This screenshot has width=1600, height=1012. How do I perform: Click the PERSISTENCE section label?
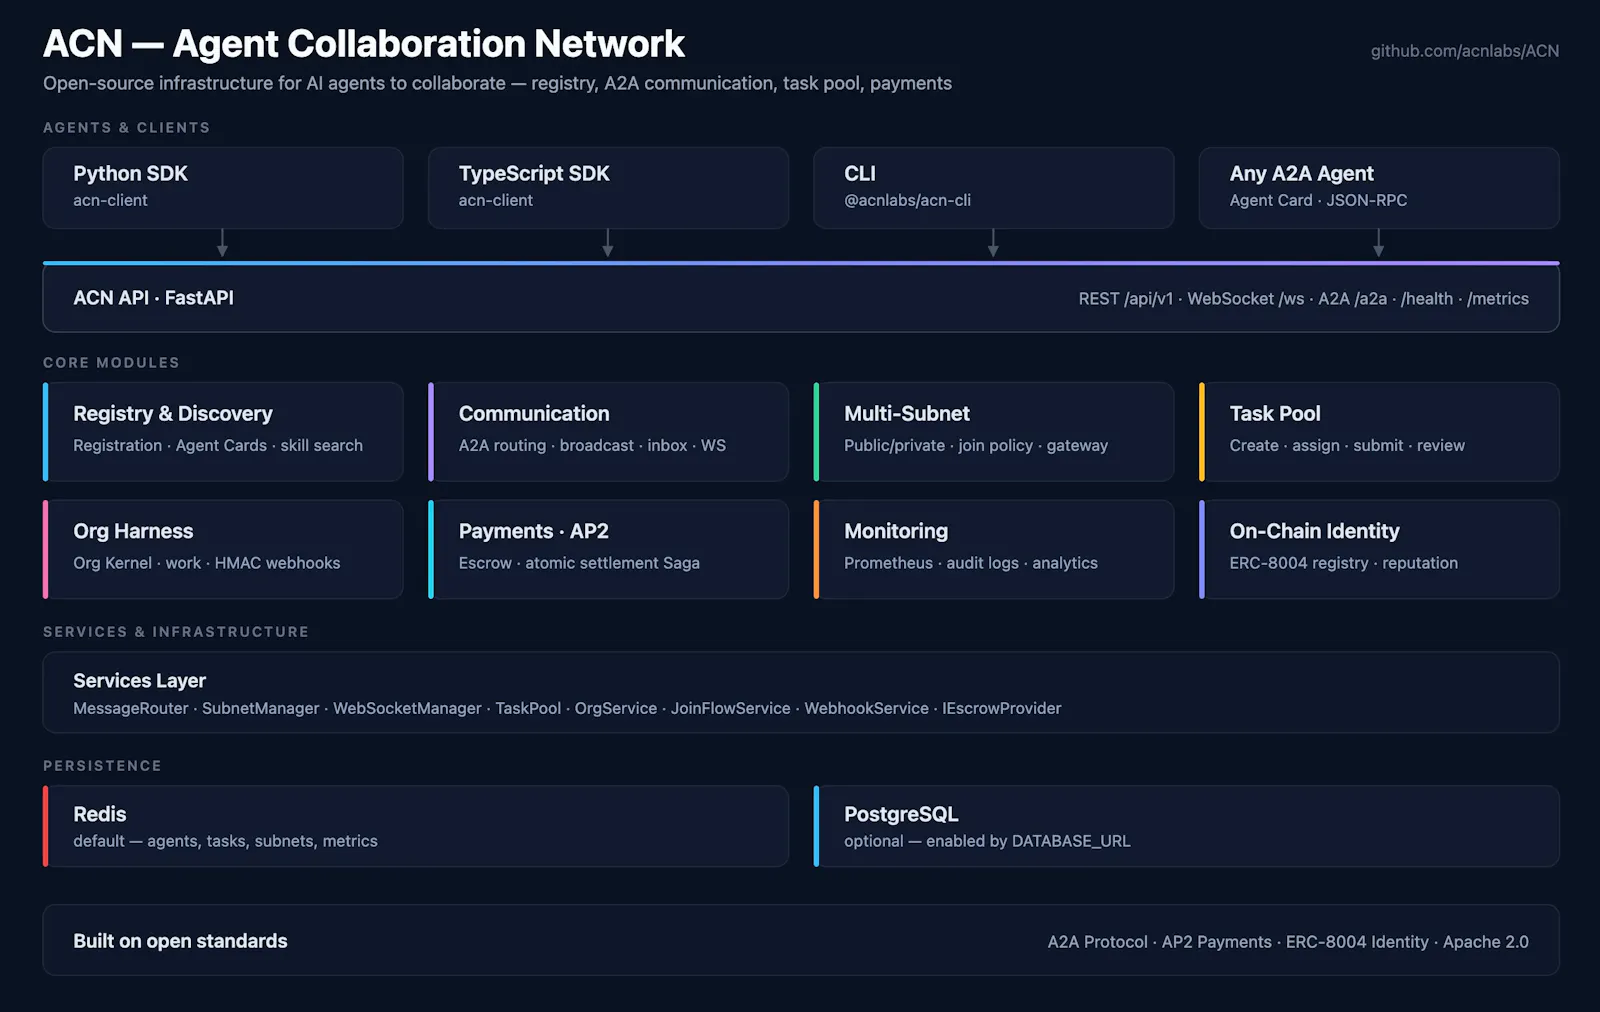[x=102, y=766]
